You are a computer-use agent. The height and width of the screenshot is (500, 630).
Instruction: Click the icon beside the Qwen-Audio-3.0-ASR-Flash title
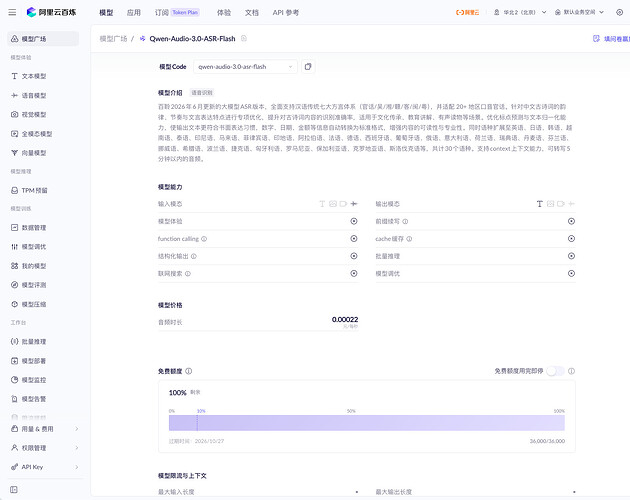[244, 39]
